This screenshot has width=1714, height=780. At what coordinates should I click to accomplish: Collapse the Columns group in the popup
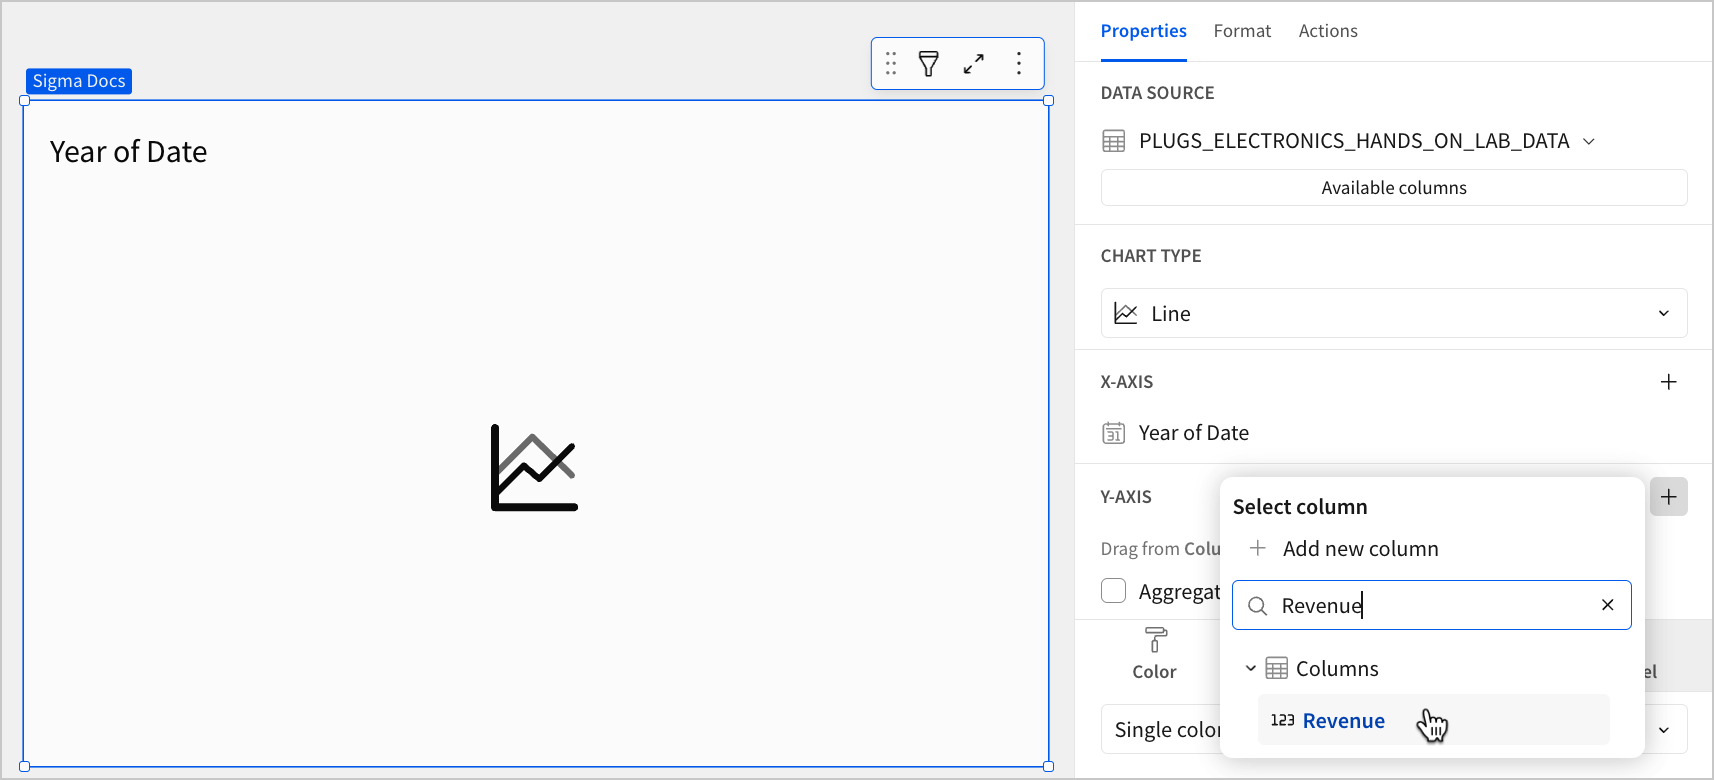click(x=1249, y=667)
